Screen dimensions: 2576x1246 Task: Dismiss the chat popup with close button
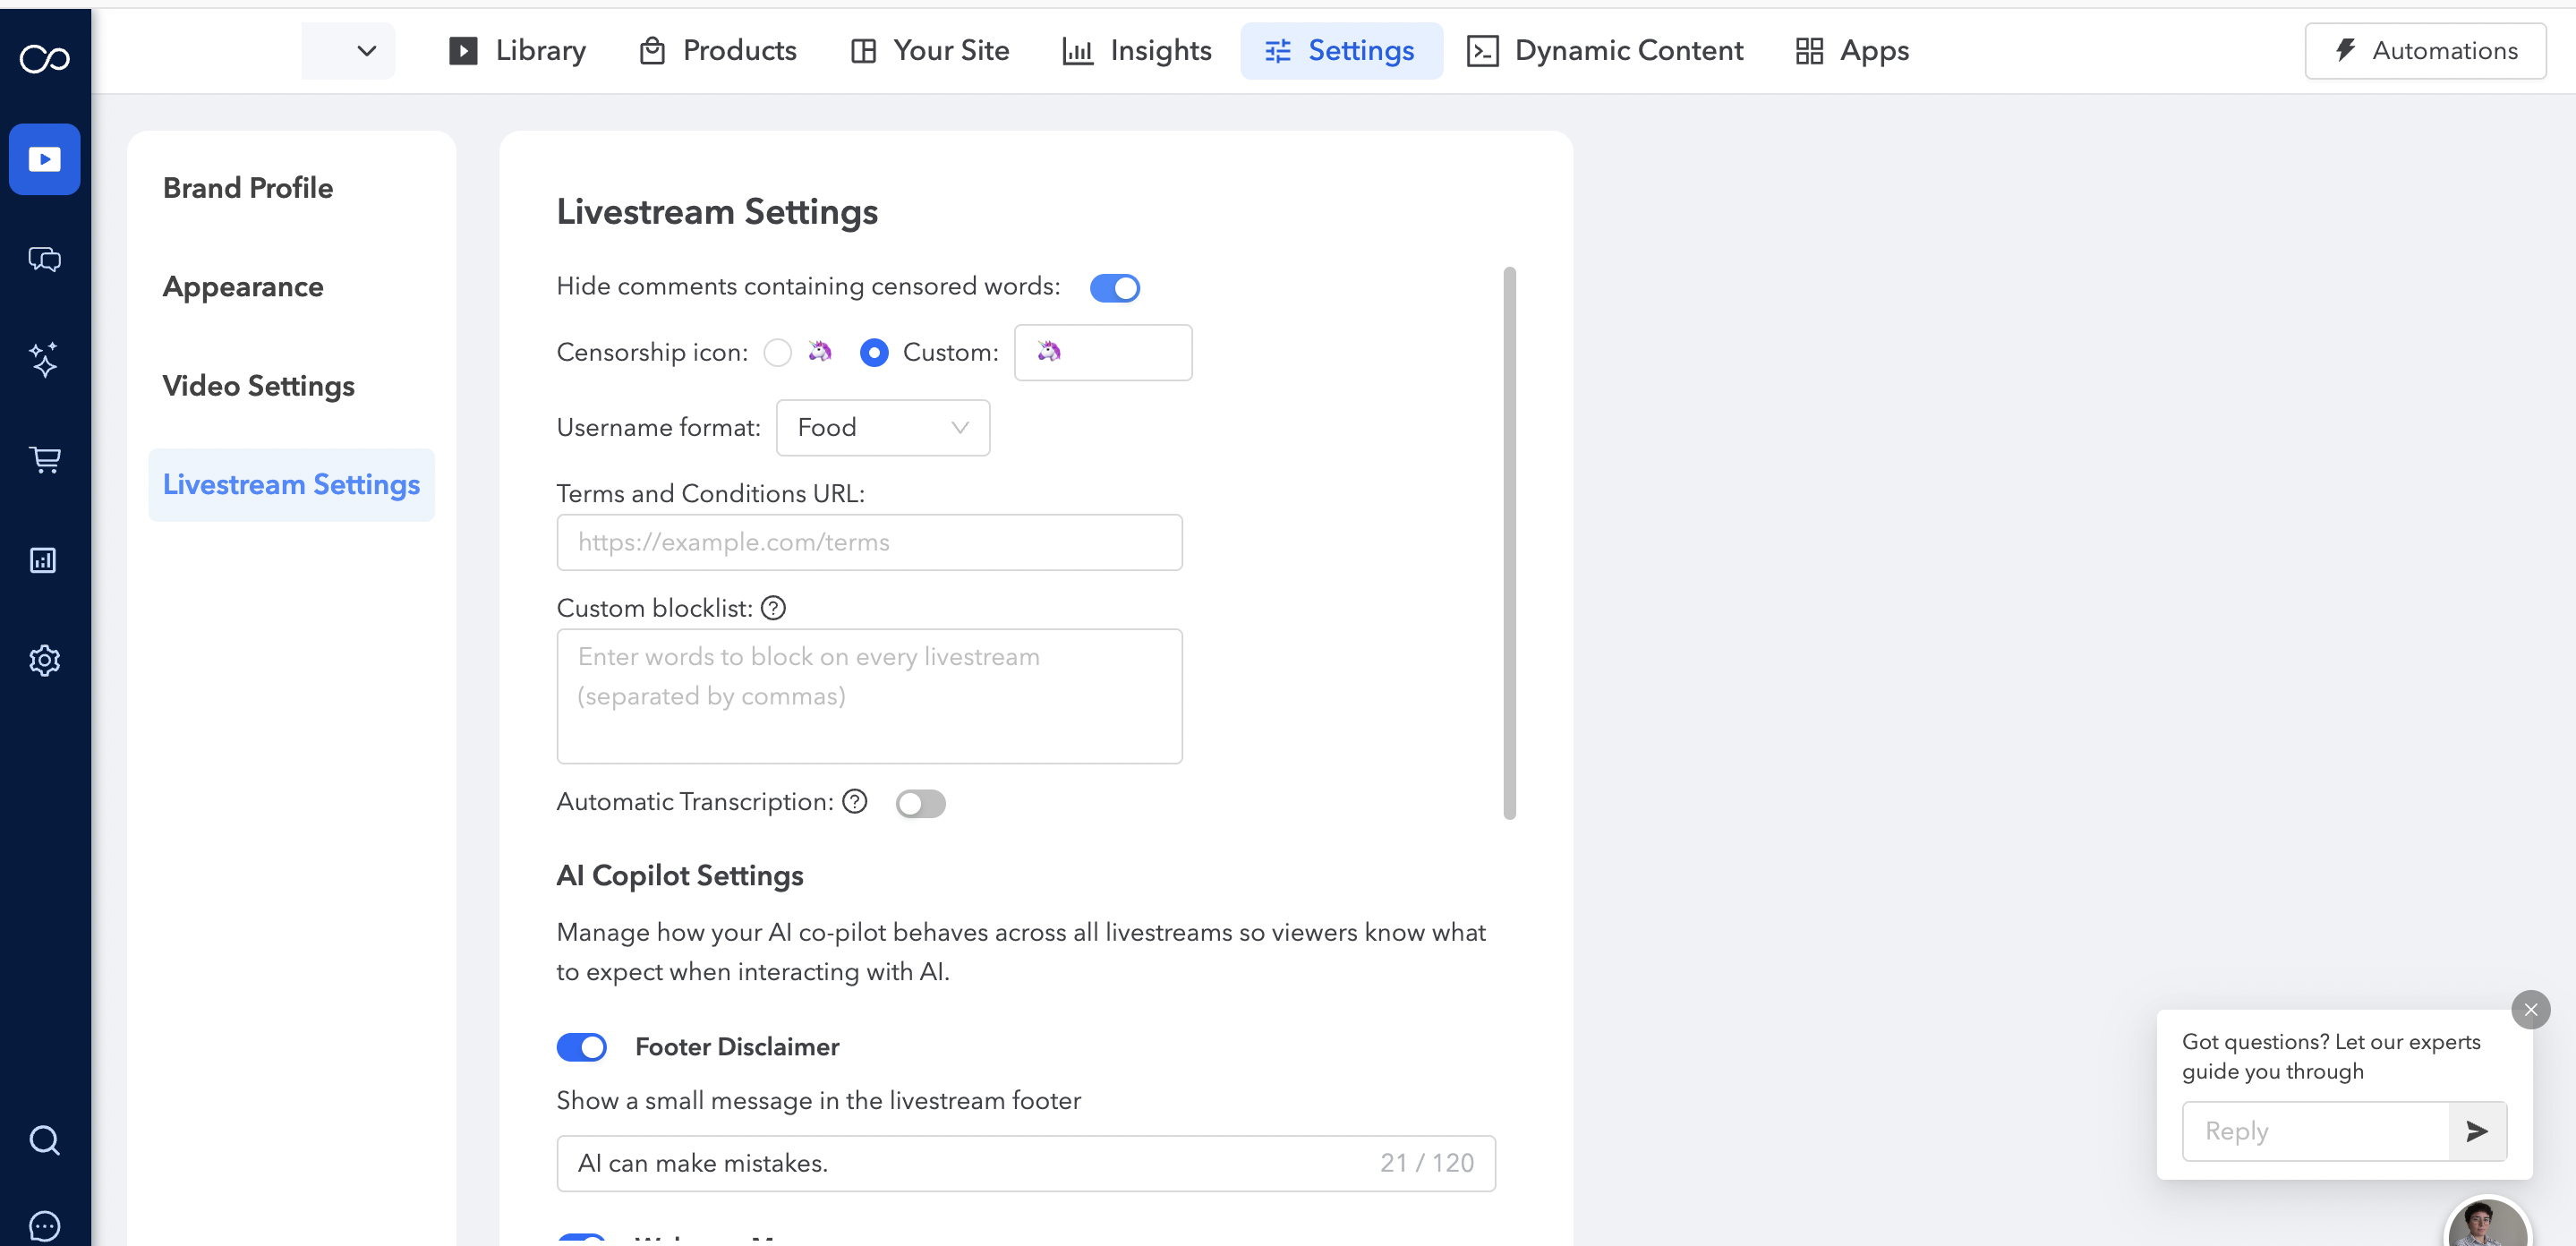click(x=2530, y=1010)
